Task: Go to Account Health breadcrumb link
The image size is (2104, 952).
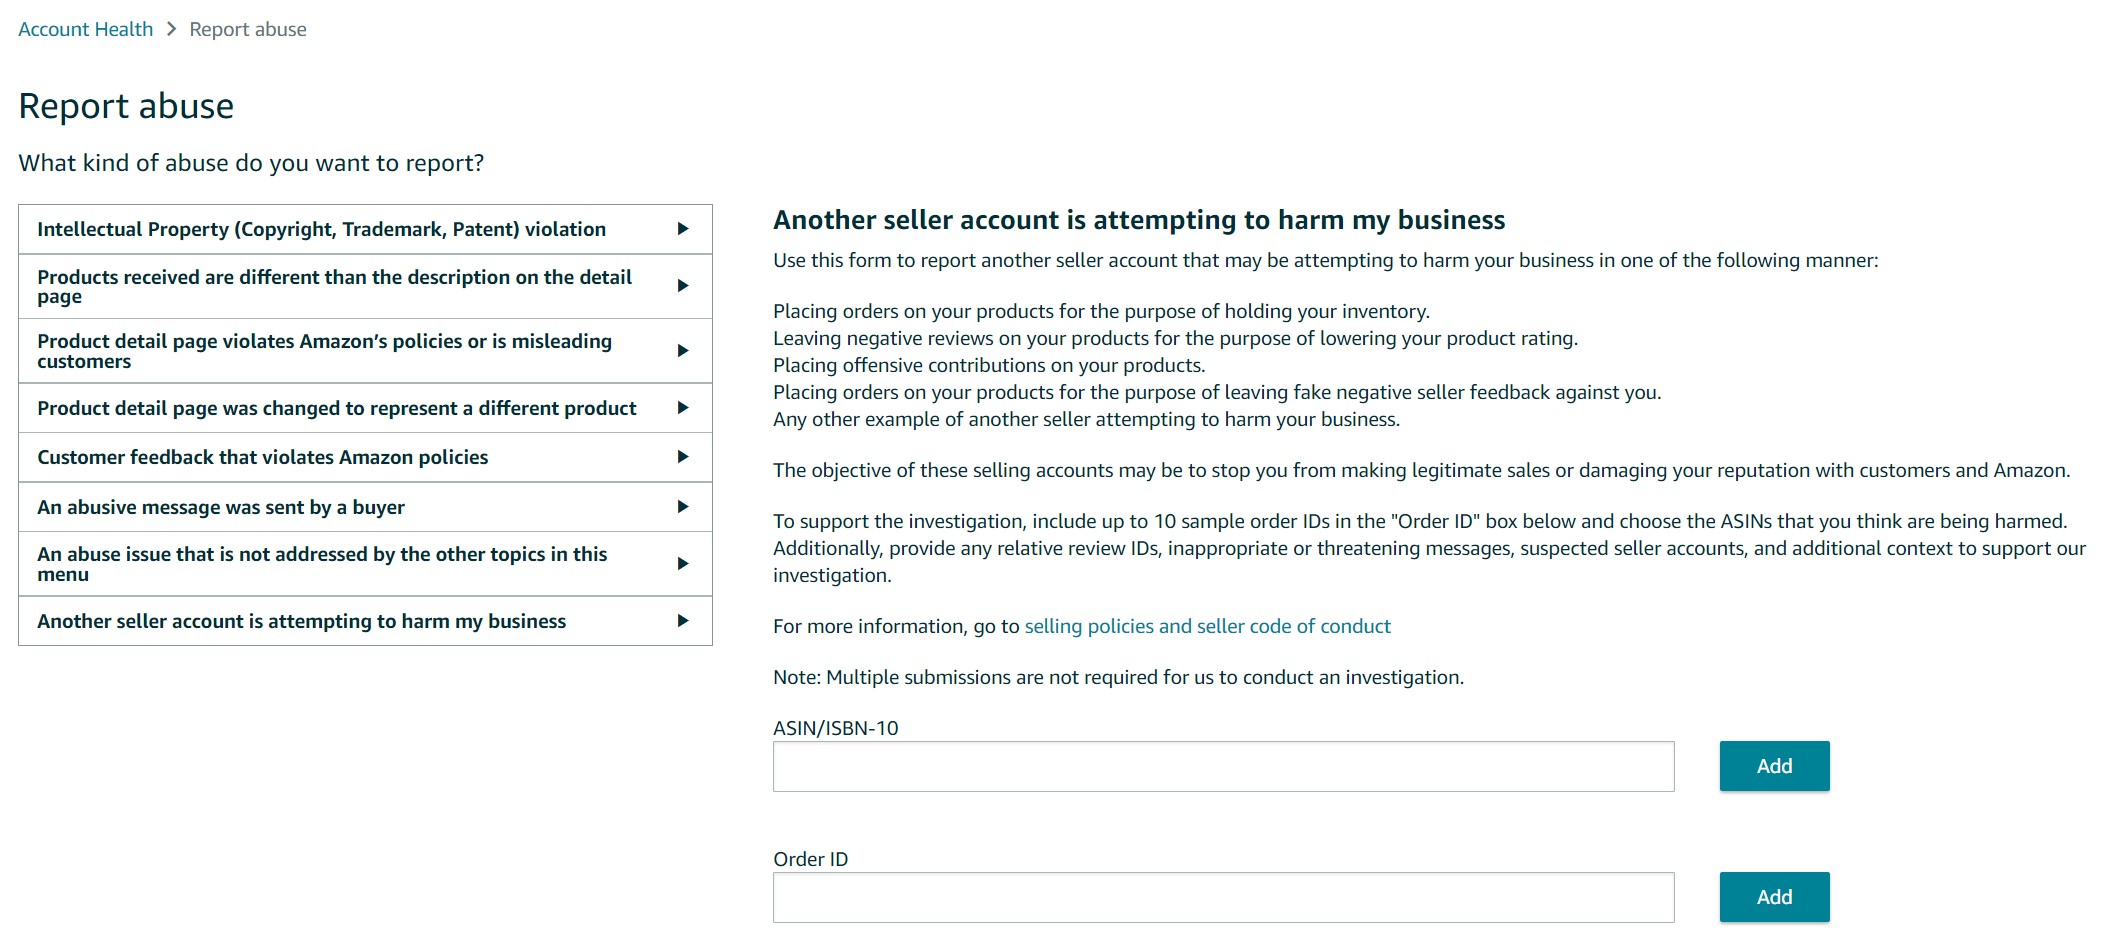Action: coord(86,29)
